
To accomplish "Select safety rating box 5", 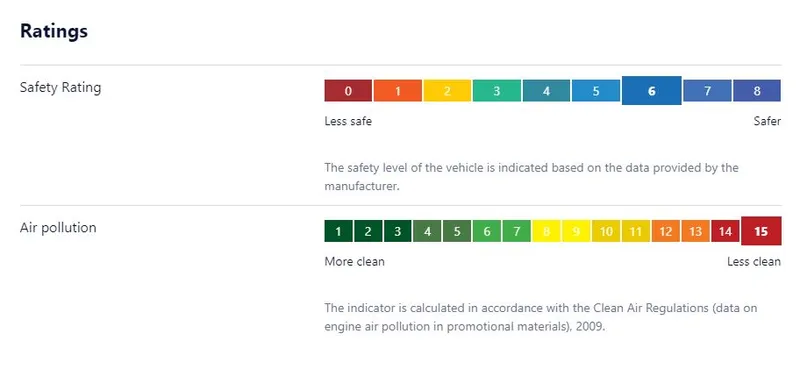I will point(595,91).
